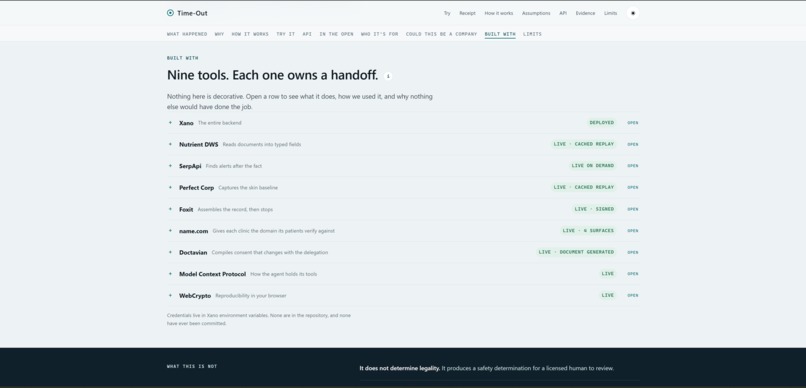Image resolution: width=806 pixels, height=388 pixels.
Task: Click 'Reproducibility in your browser' text
Action: pyautogui.click(x=251, y=295)
